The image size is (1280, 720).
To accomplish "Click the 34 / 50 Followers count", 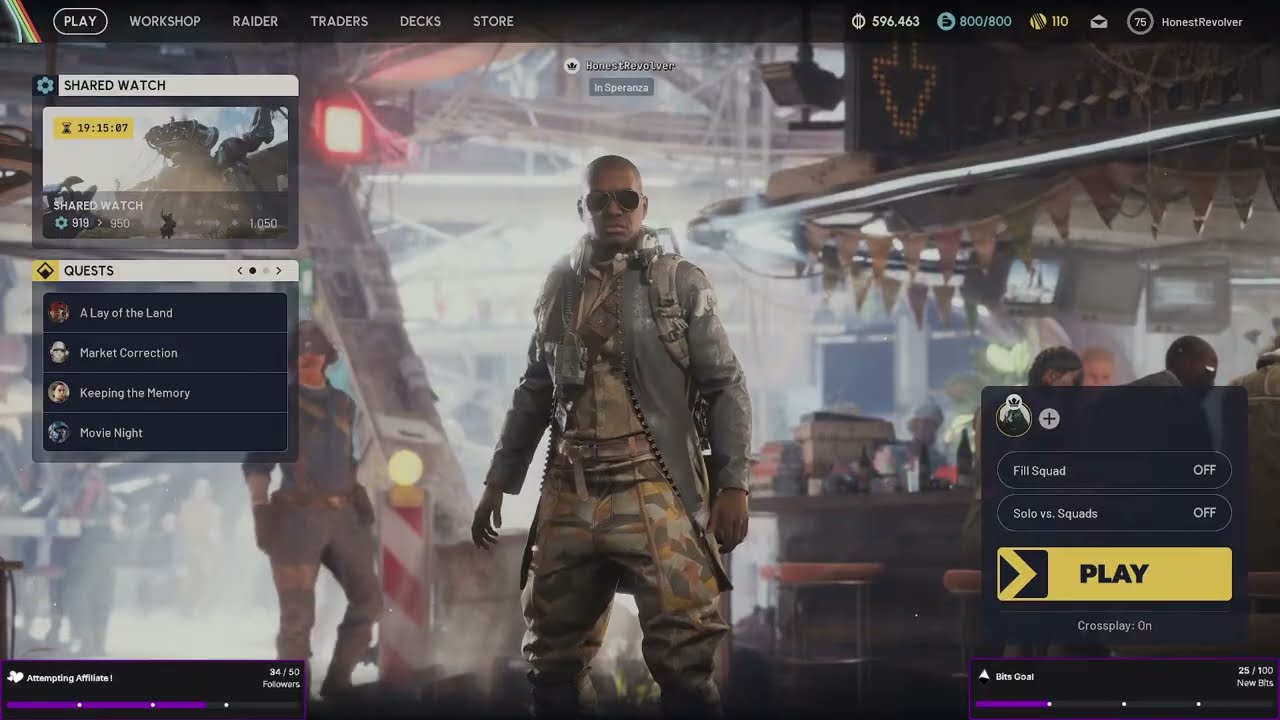I will coord(283,678).
